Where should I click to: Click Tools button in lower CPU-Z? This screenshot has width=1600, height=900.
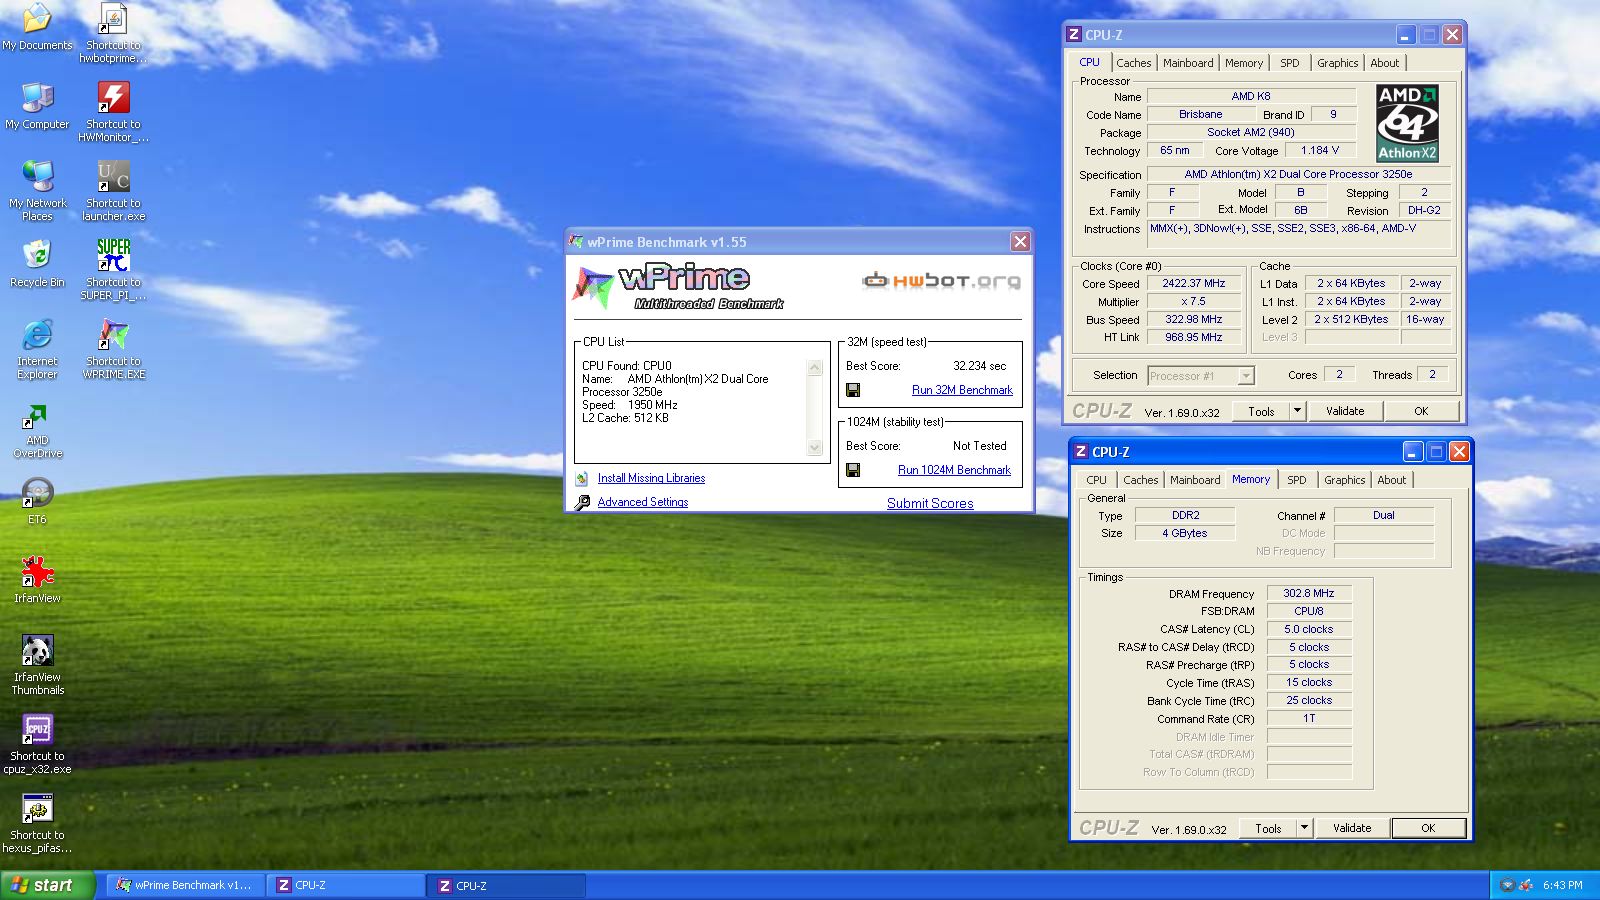click(1268, 828)
